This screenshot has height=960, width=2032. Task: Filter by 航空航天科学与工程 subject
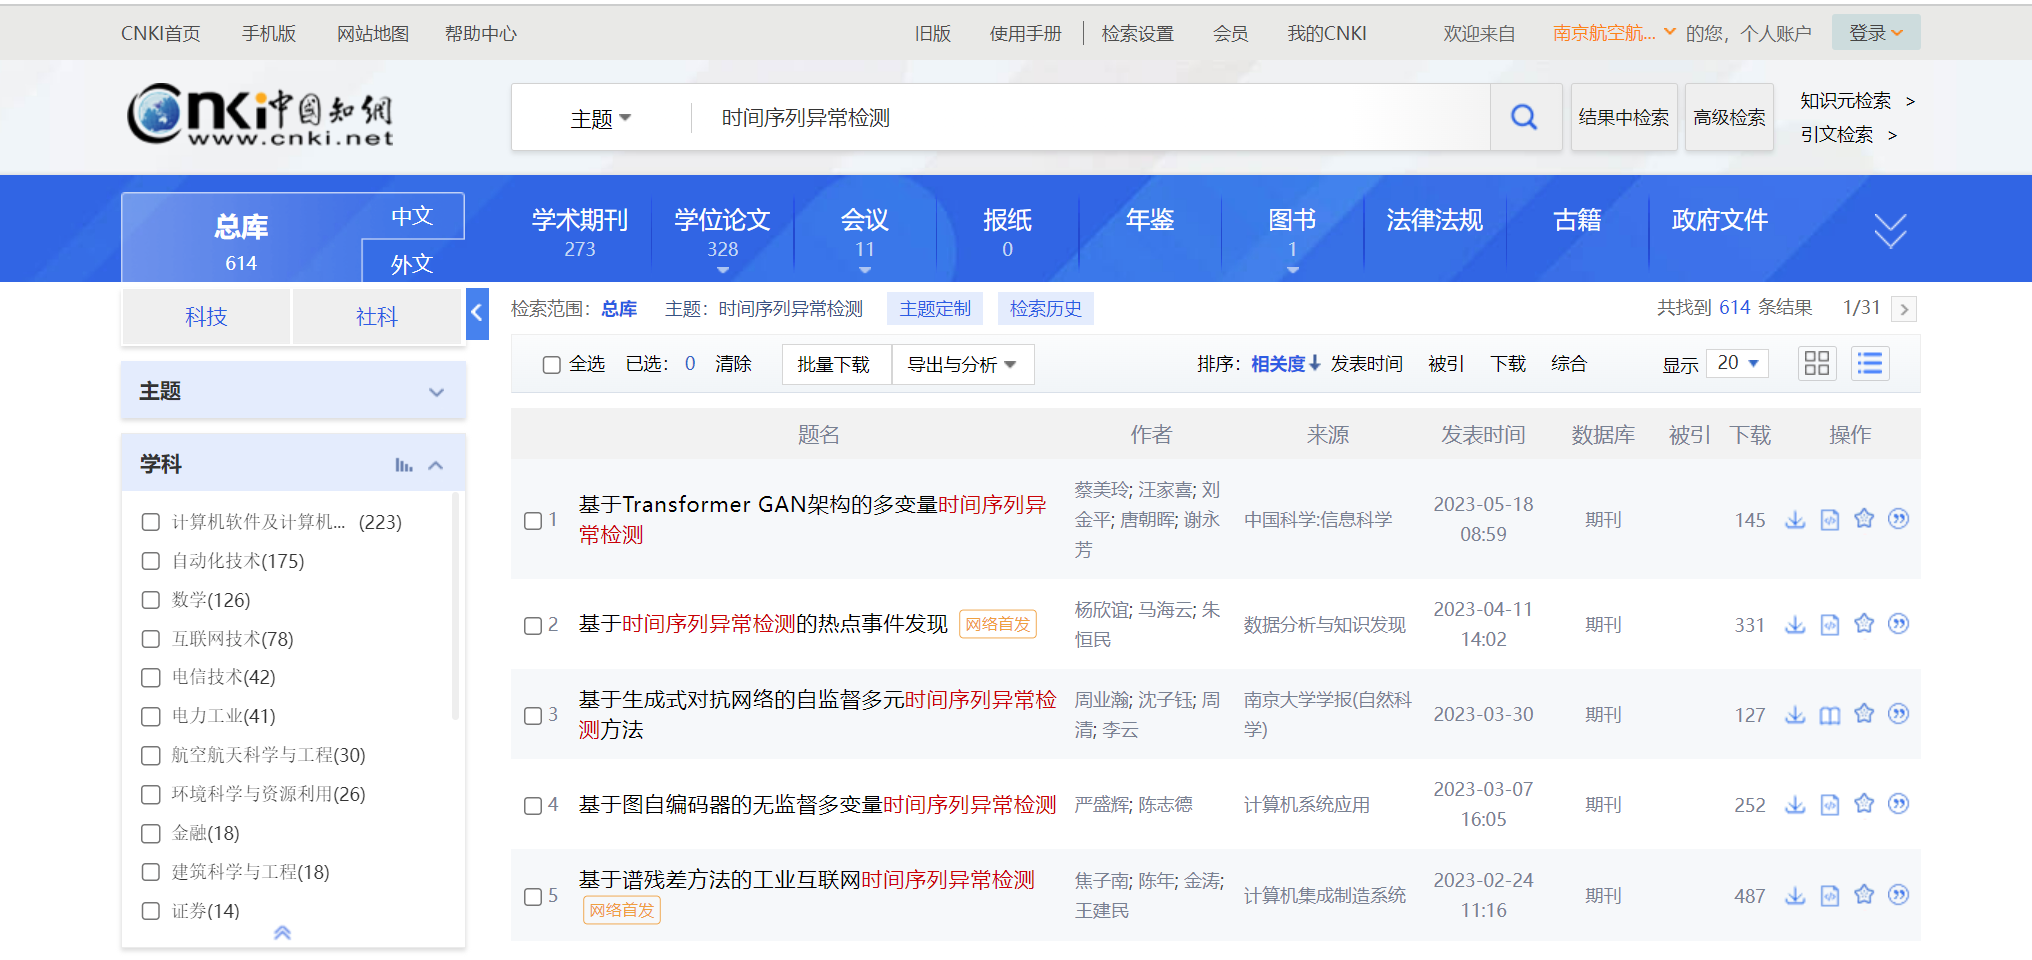tap(151, 755)
